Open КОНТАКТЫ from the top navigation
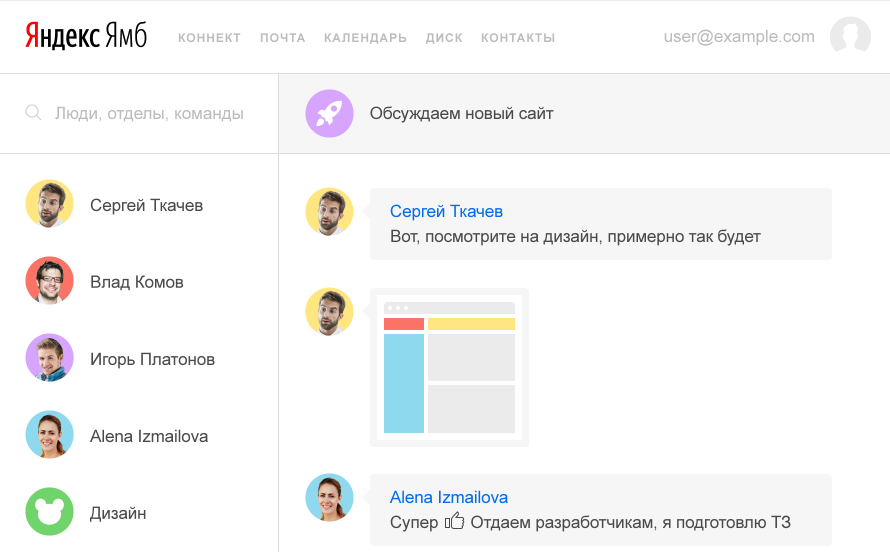Image resolution: width=890 pixels, height=552 pixels. click(x=518, y=38)
